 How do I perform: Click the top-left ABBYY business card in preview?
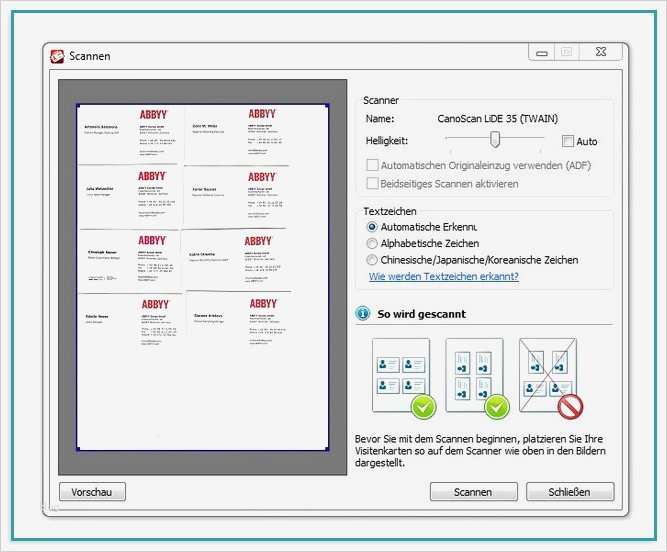point(130,135)
